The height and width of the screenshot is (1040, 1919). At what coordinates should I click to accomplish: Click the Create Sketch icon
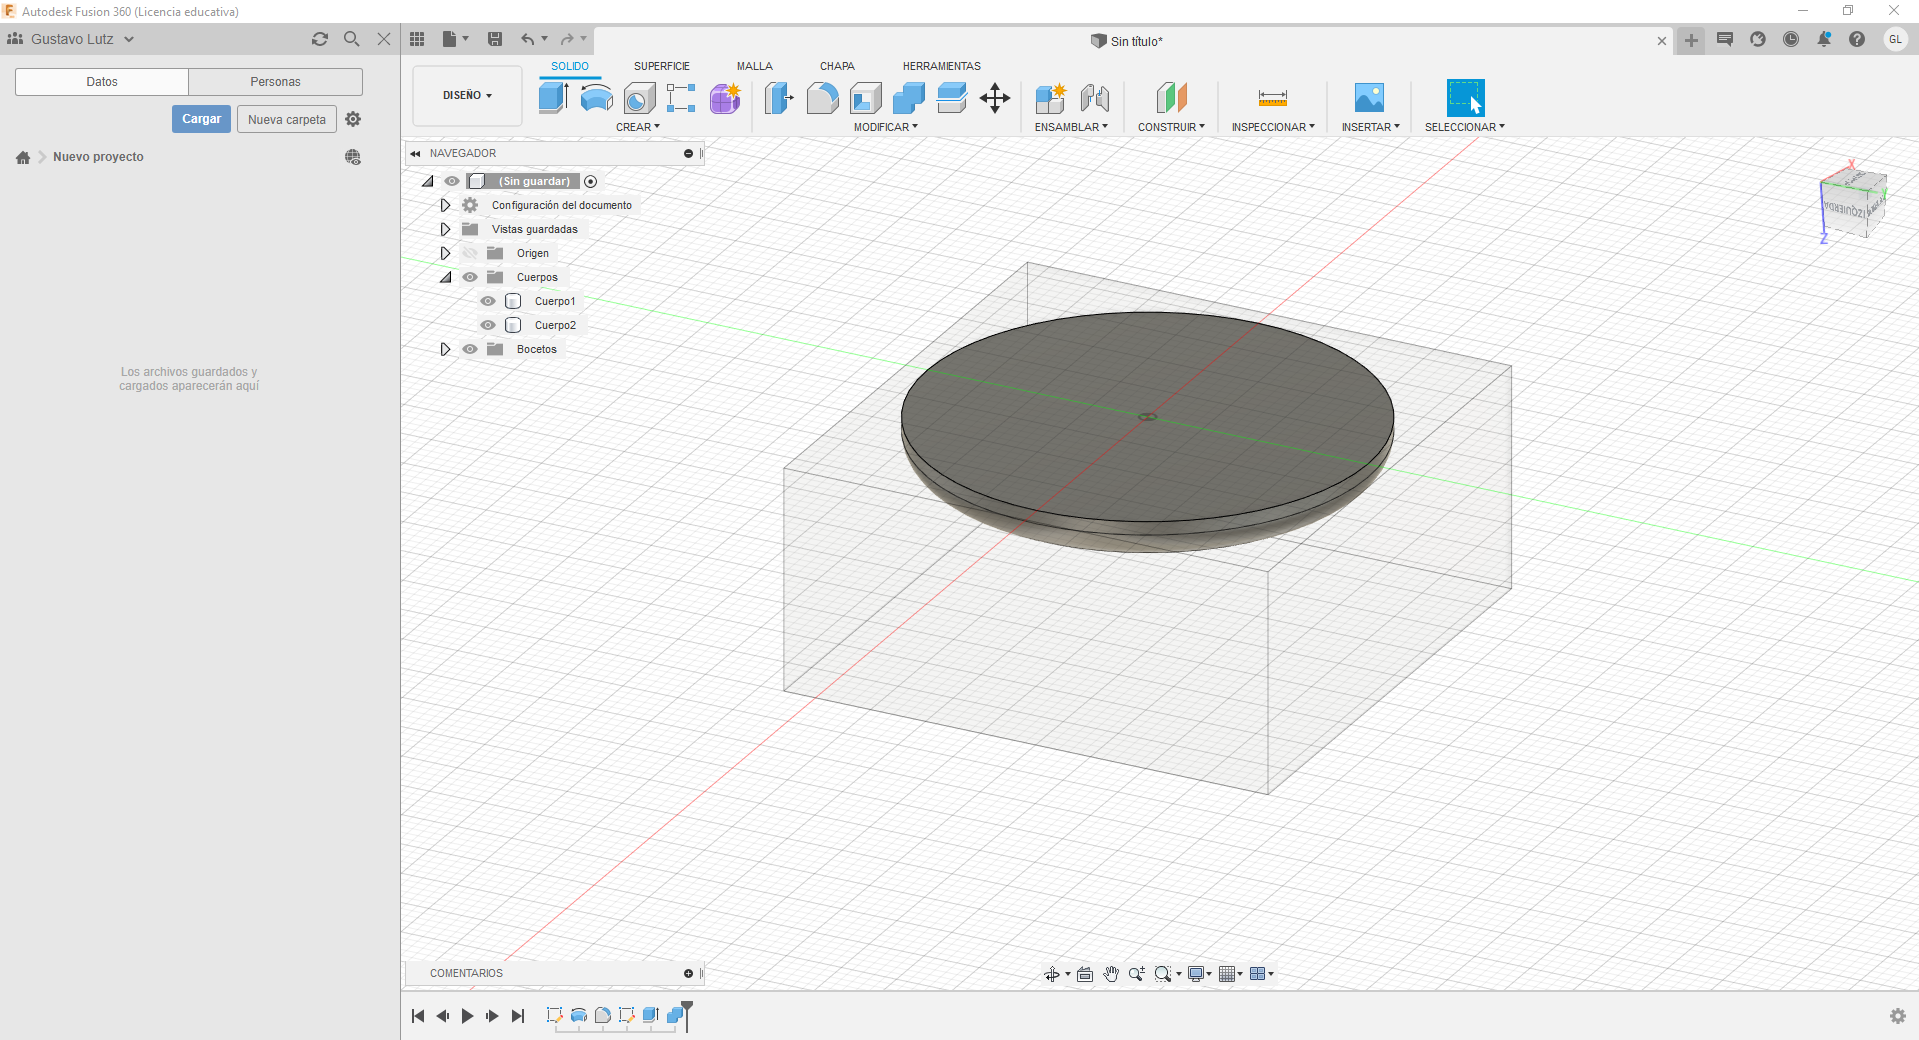pos(681,98)
